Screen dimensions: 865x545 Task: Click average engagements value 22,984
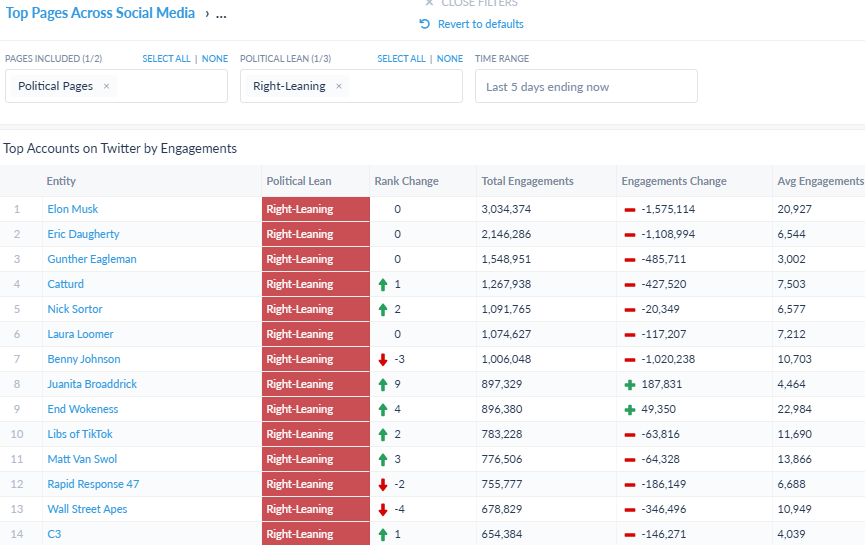click(x=795, y=409)
